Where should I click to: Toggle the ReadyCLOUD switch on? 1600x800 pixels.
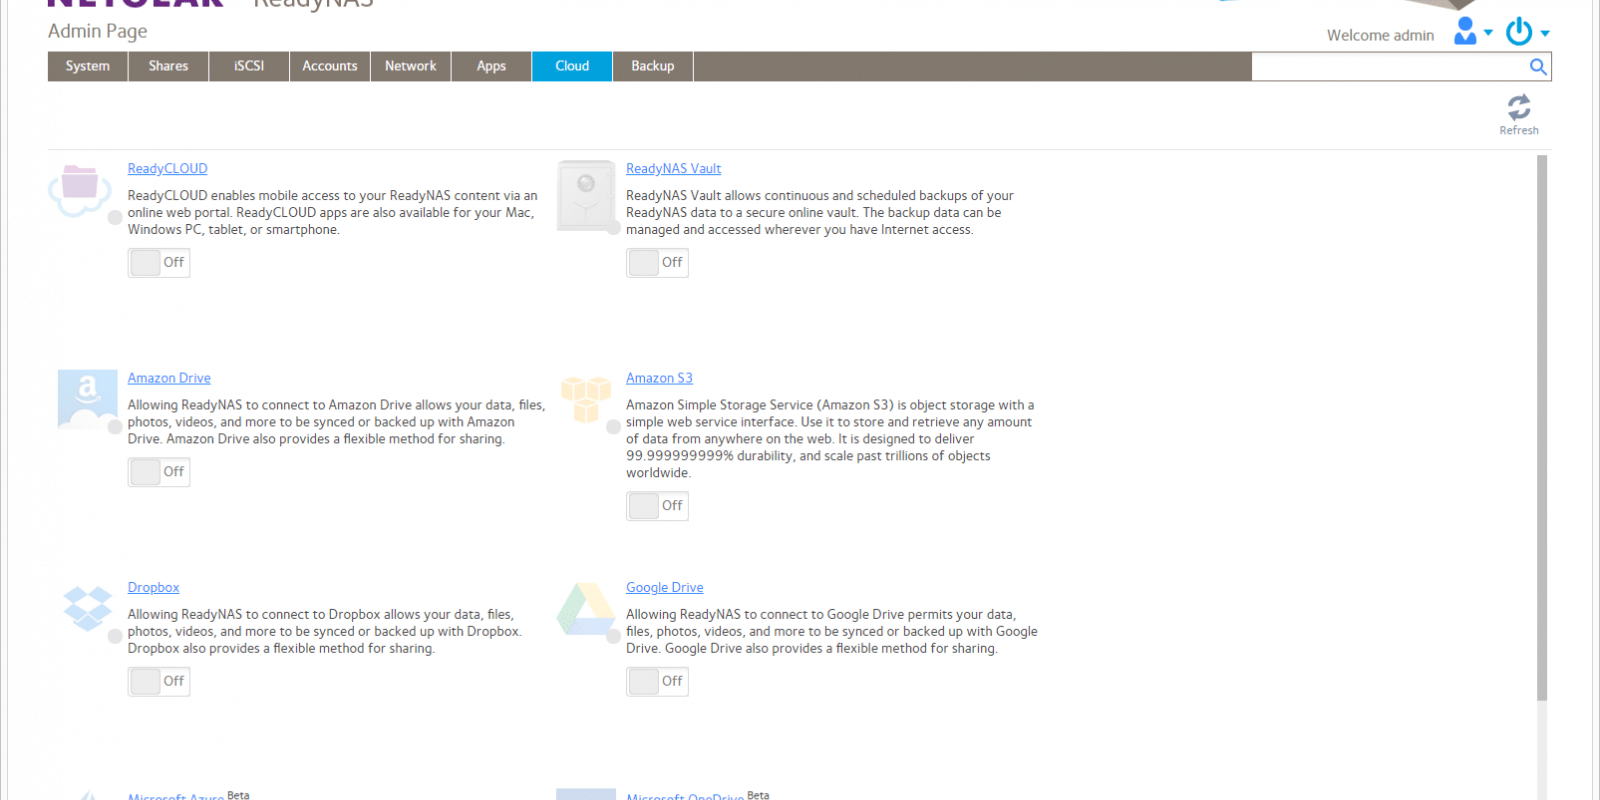[159, 263]
